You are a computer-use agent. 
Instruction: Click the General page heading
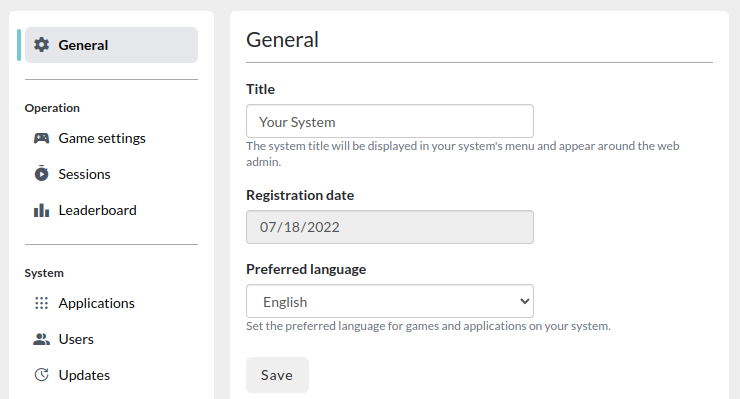282,40
